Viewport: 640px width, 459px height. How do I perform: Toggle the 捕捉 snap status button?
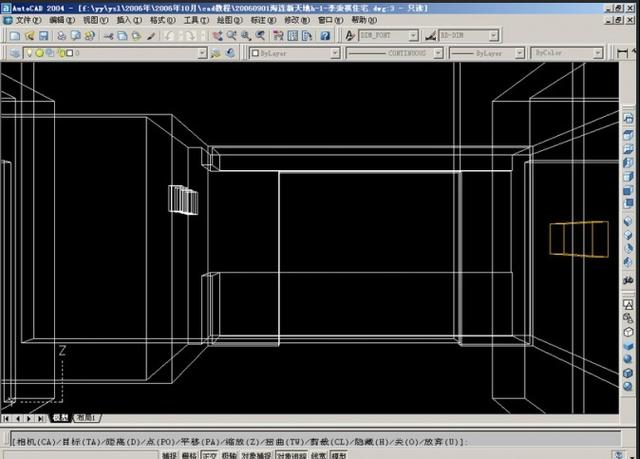click(x=169, y=455)
